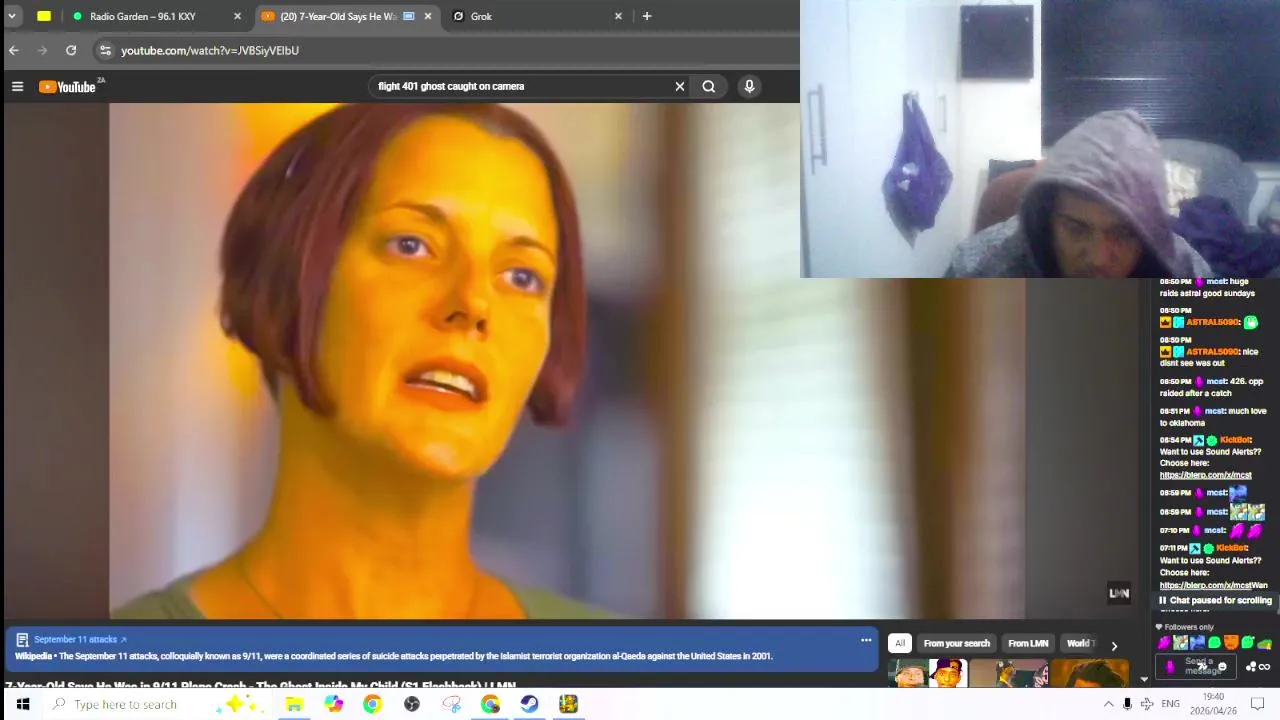Close the YouTube video tab

(x=428, y=16)
